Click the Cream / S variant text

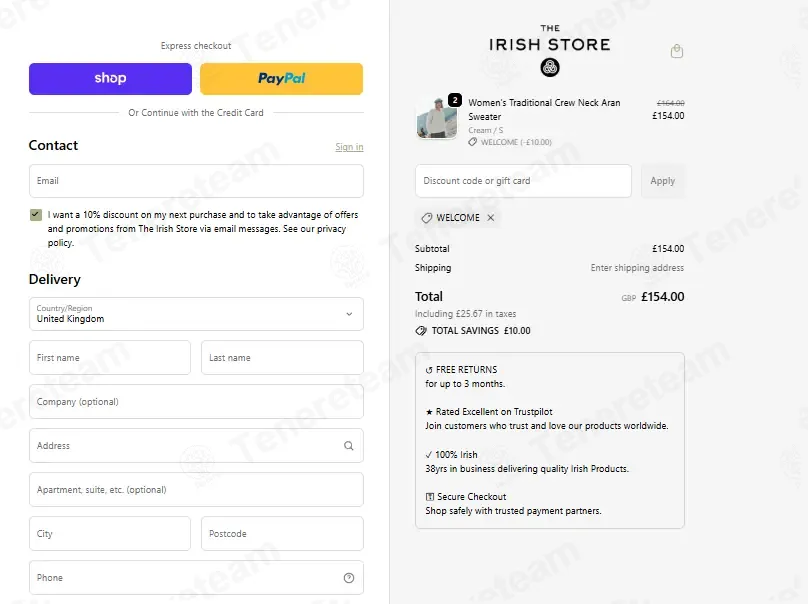tap(485, 130)
